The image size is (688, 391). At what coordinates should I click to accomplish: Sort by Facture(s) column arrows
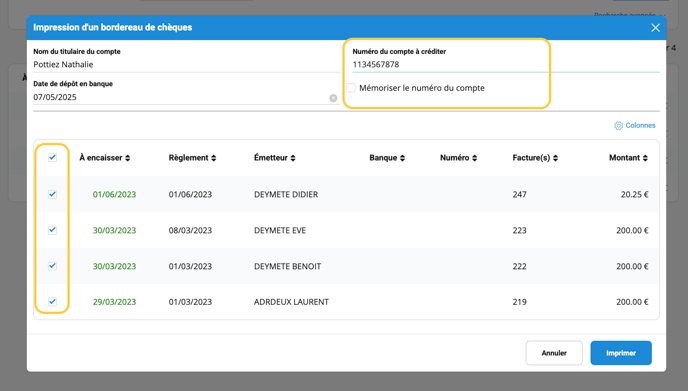click(x=555, y=158)
